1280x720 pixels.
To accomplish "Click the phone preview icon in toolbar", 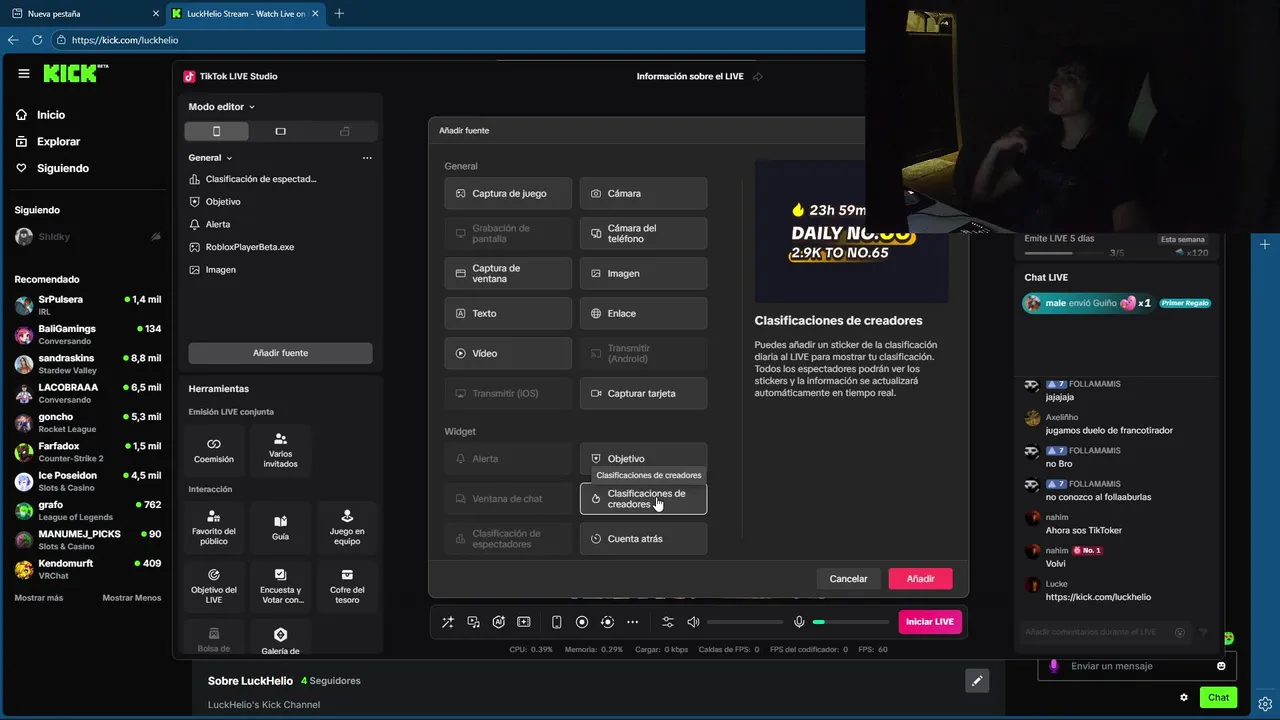I will tap(557, 622).
